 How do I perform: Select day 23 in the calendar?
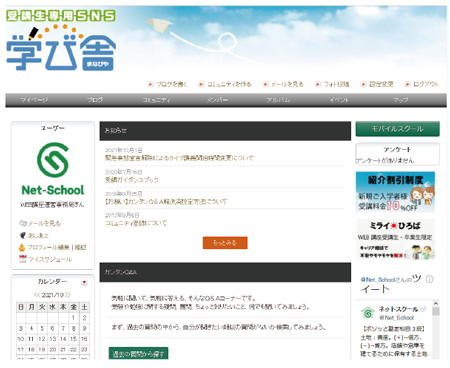tap(84, 349)
